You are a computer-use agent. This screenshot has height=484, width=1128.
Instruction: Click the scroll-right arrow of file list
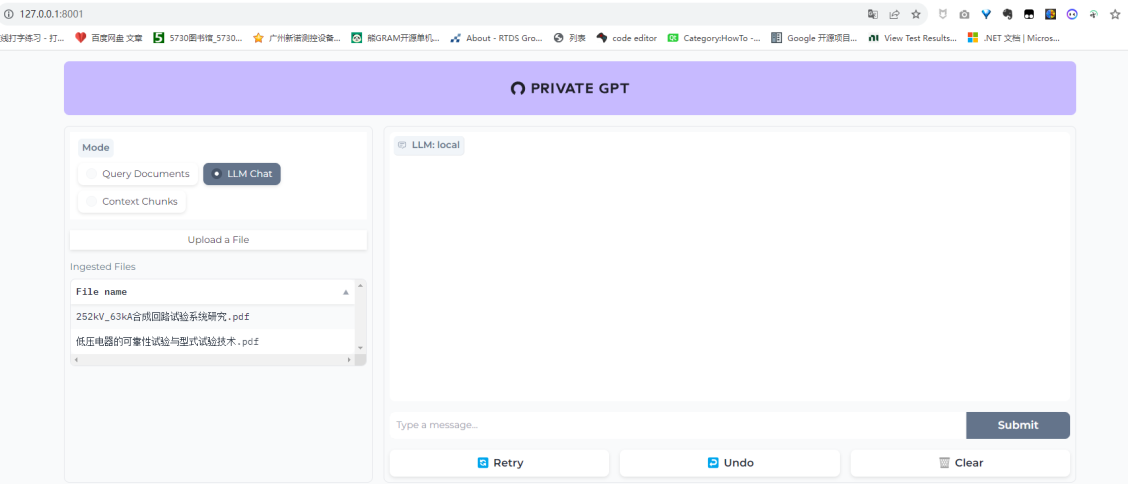coord(350,359)
